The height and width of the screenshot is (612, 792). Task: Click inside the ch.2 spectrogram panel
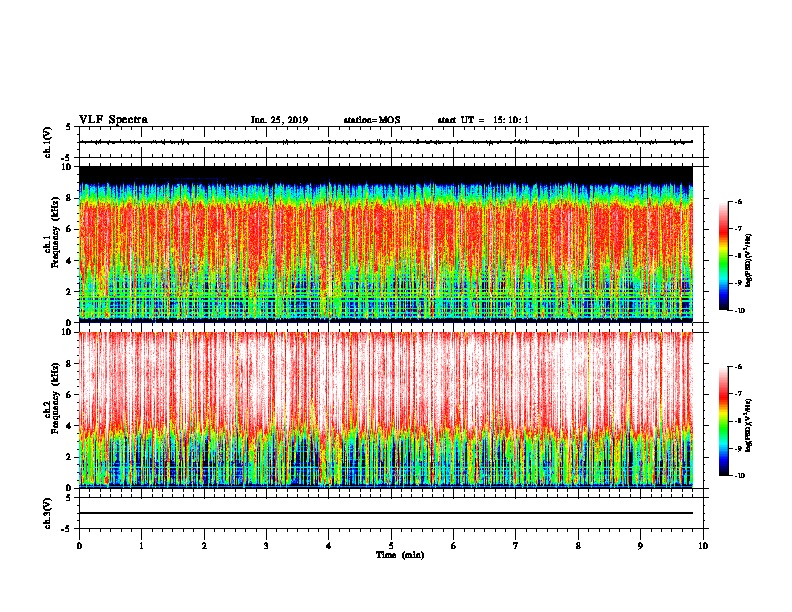click(x=386, y=410)
